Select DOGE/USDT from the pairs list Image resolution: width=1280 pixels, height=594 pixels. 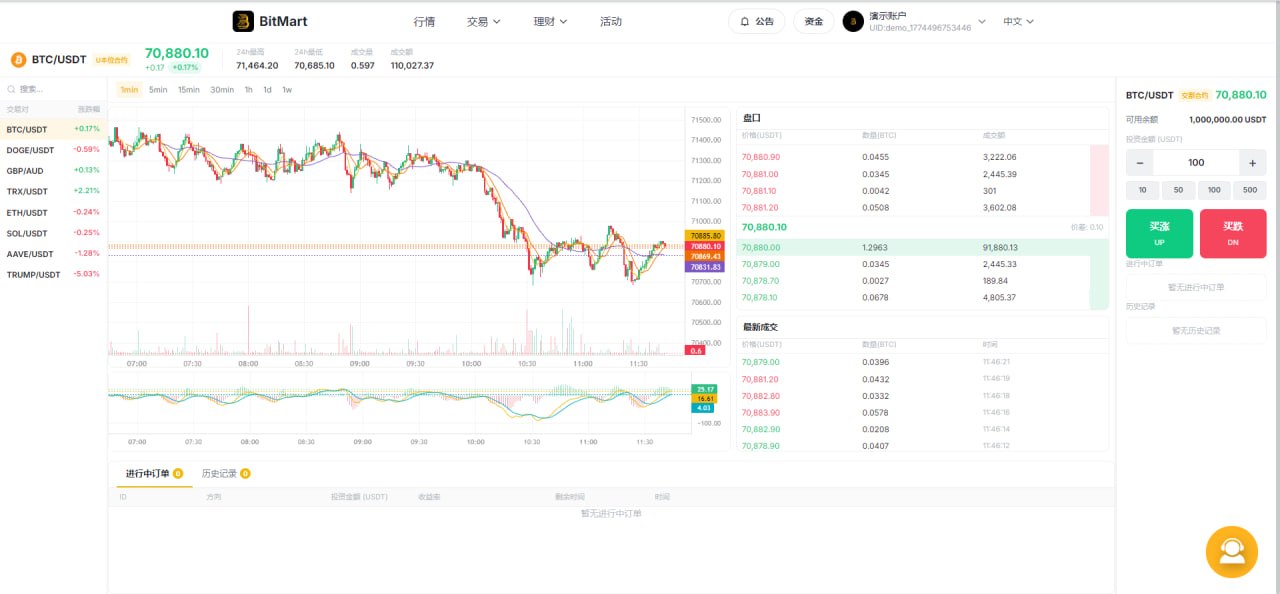(30, 150)
